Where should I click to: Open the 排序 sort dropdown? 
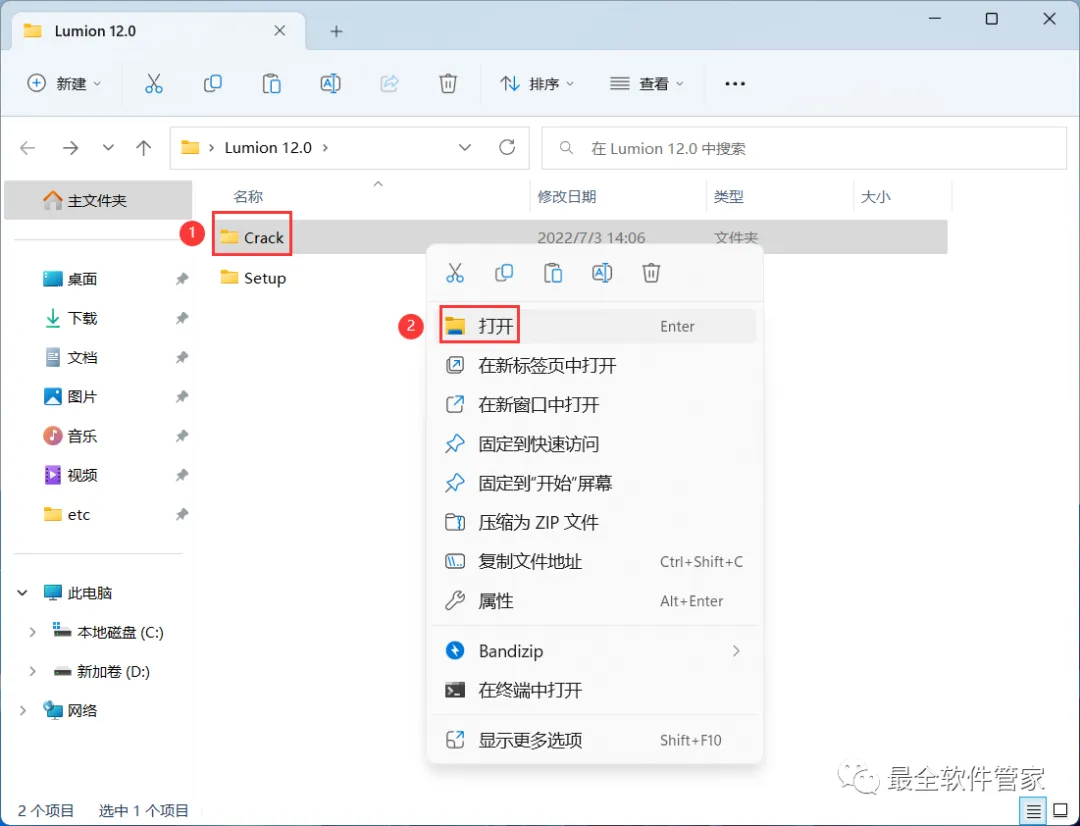pyautogui.click(x=537, y=84)
